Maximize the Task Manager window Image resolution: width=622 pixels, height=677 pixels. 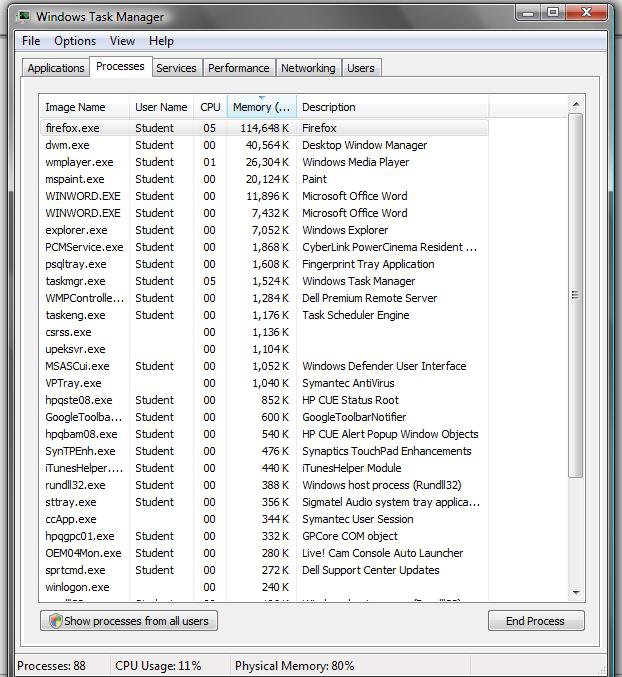(553, 13)
